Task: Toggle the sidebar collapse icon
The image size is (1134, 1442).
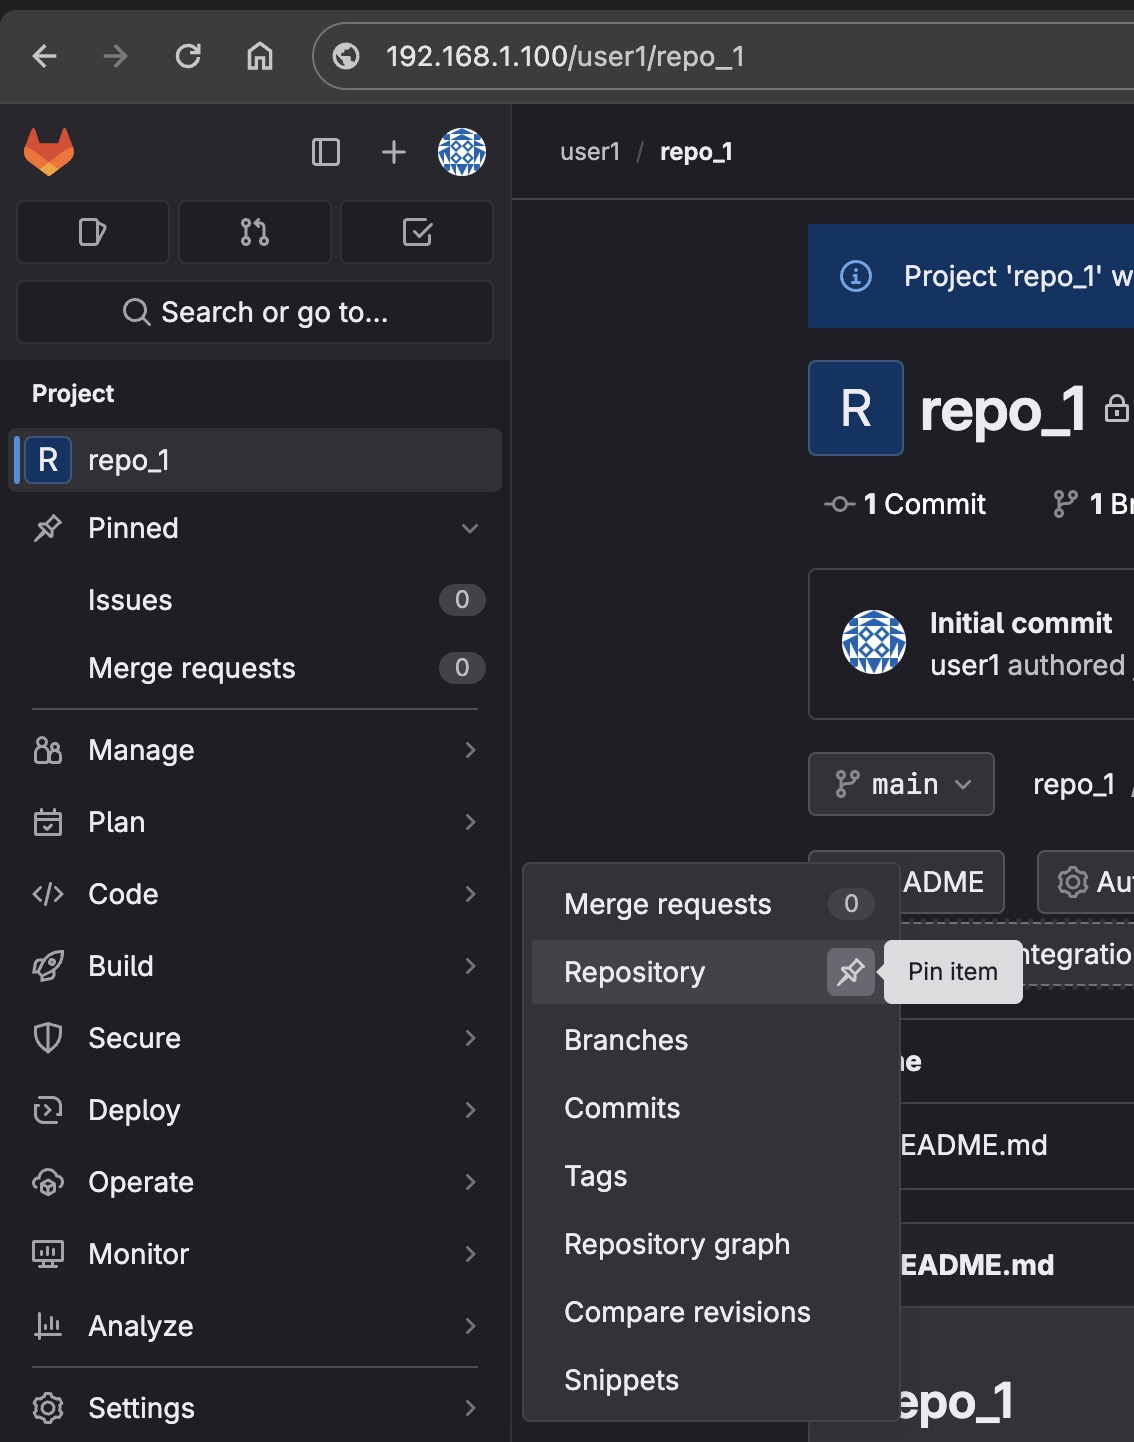Action: (326, 152)
